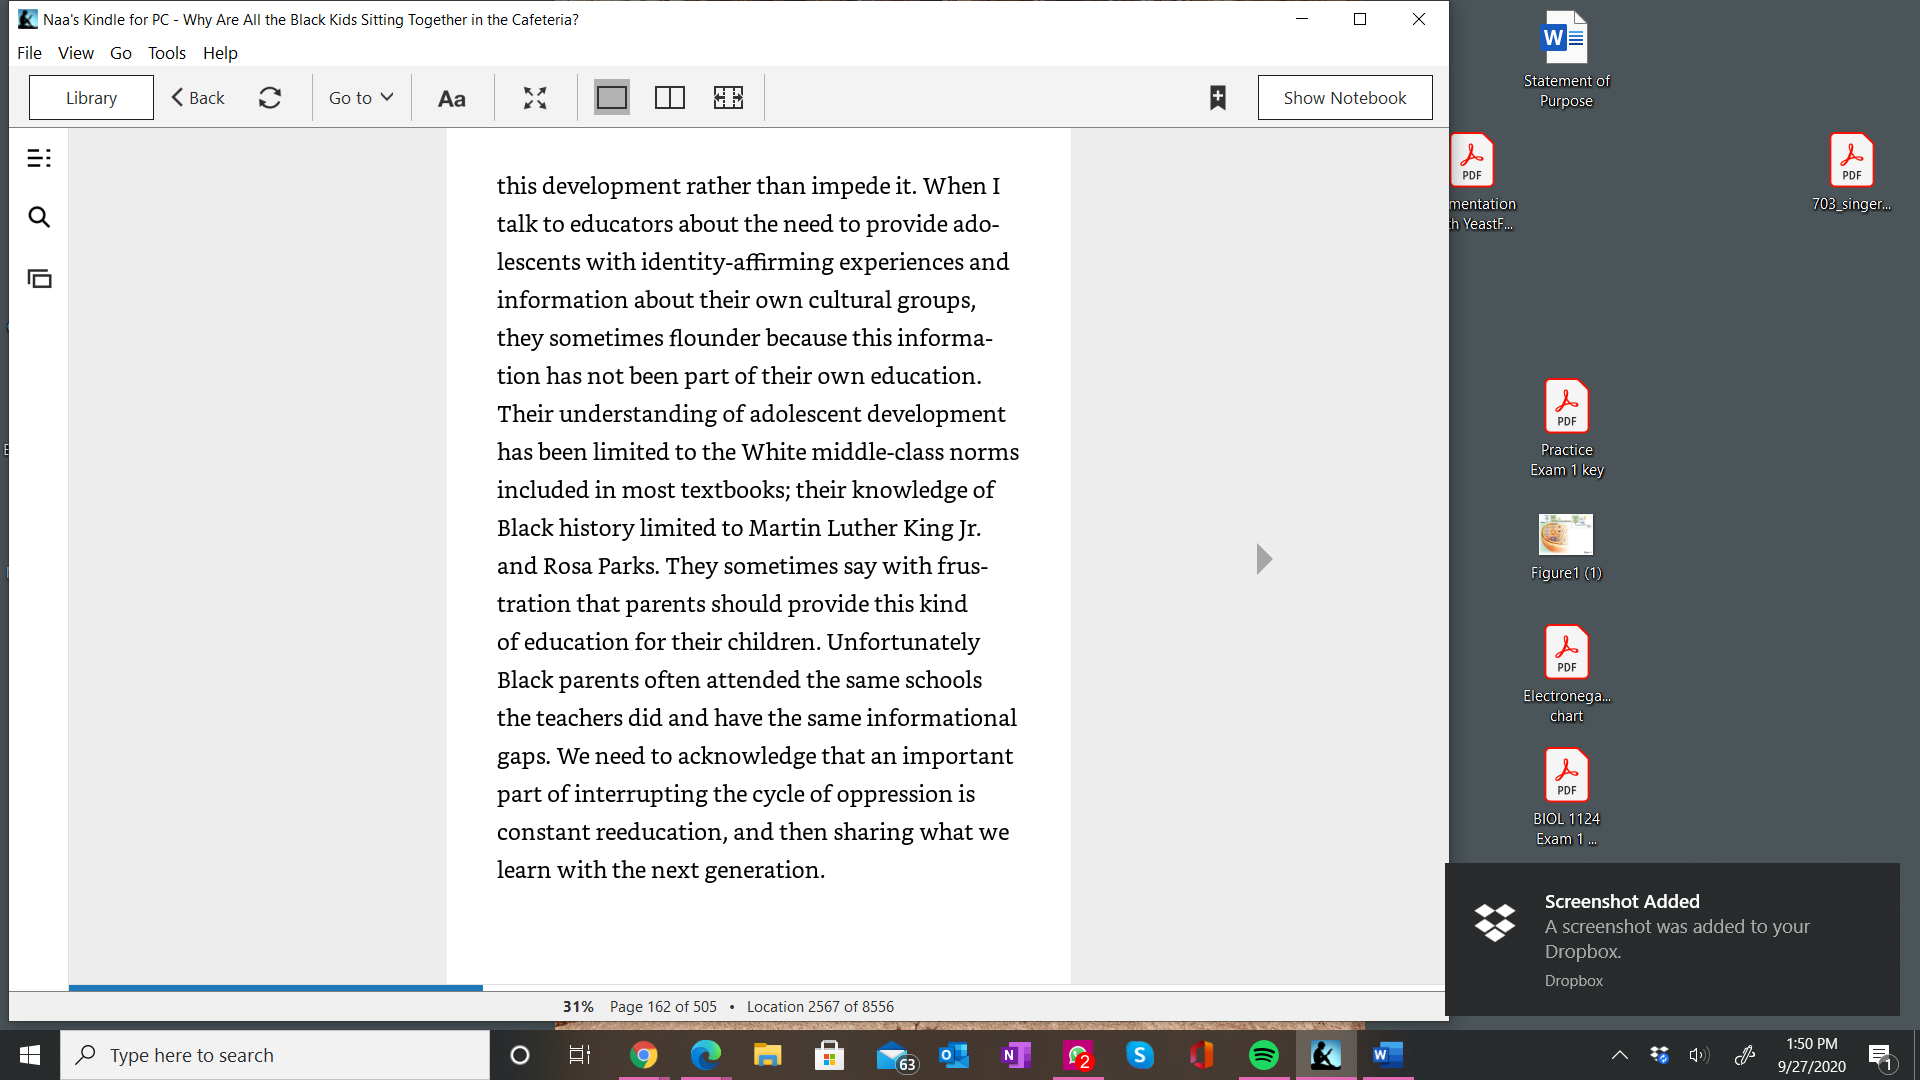Open the File menu
Viewport: 1920px width, 1080px height.
pos(29,53)
